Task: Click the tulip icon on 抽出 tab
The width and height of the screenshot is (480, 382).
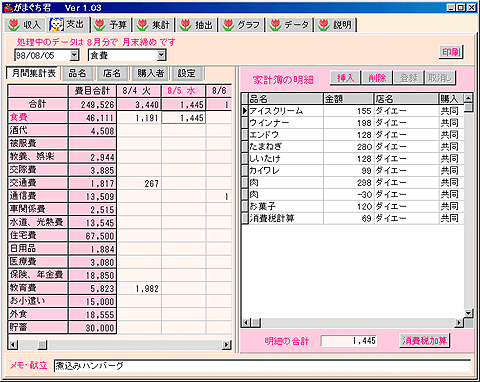Action: 186,25
